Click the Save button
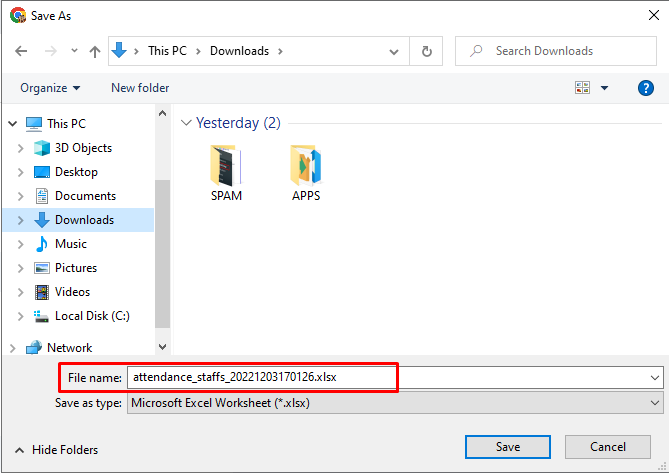Viewport: 669px width, 473px height. 508,447
